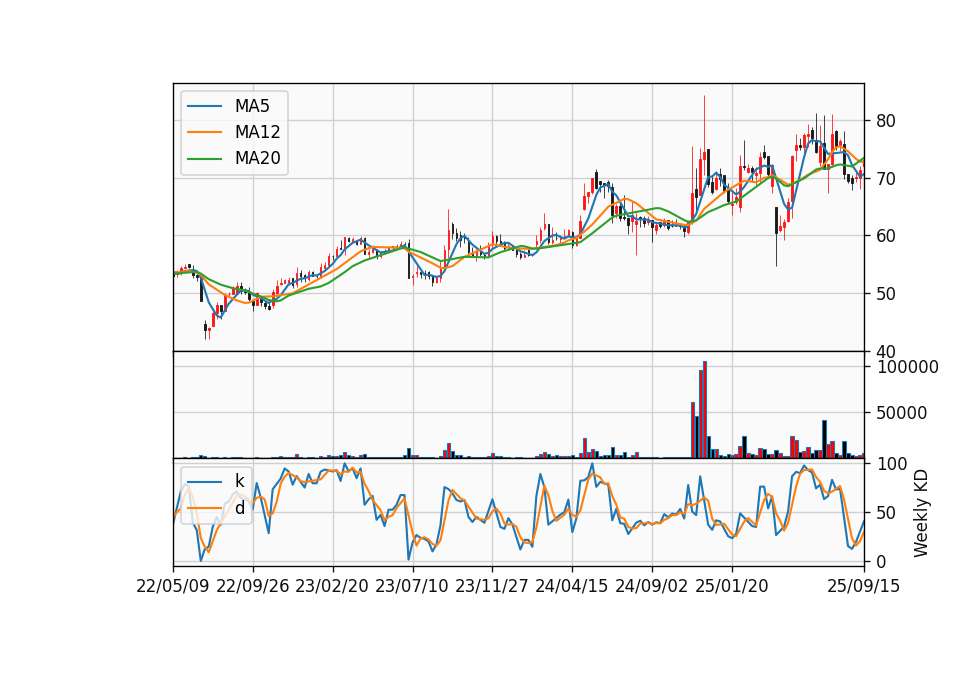
Task: Click the 23/07/10 date label
Action: [x=412, y=586]
